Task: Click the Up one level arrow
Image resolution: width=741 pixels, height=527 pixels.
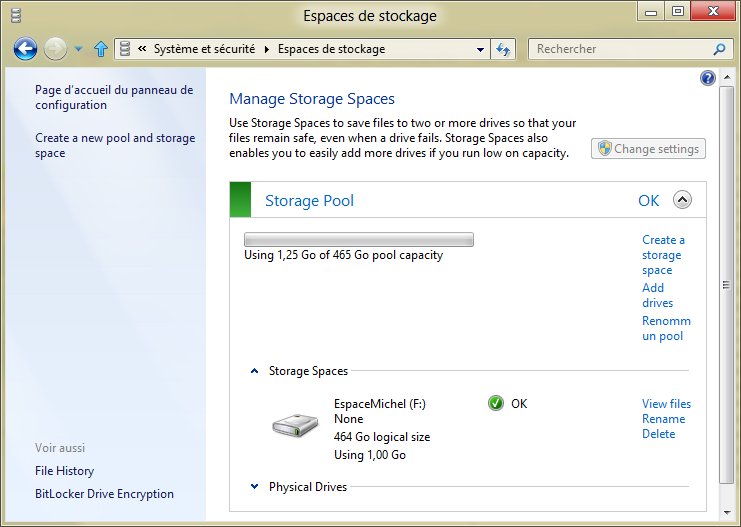Action: click(100, 49)
